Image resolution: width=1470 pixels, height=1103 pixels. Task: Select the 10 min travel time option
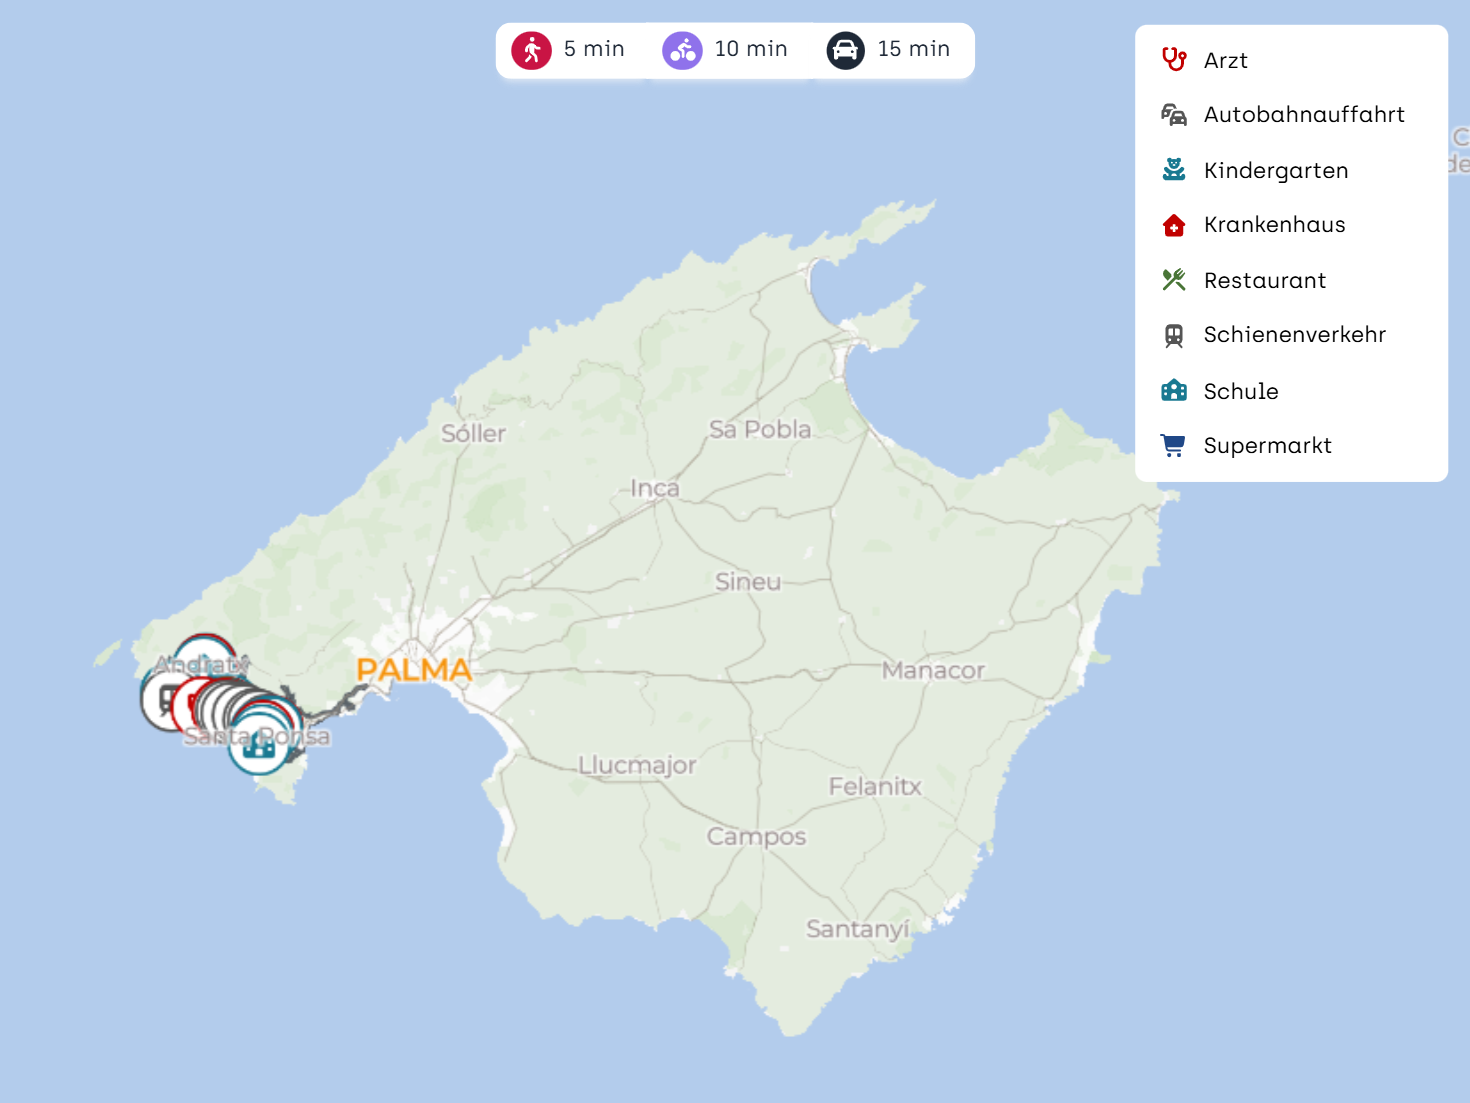751,49
